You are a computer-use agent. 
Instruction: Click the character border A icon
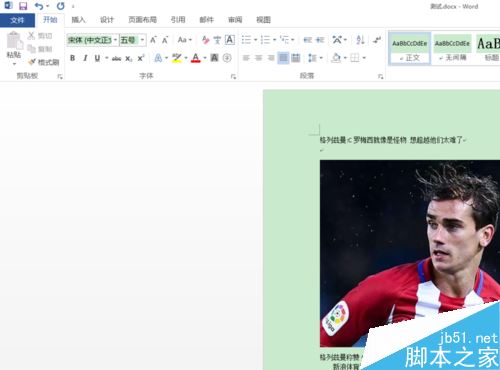tap(230, 40)
